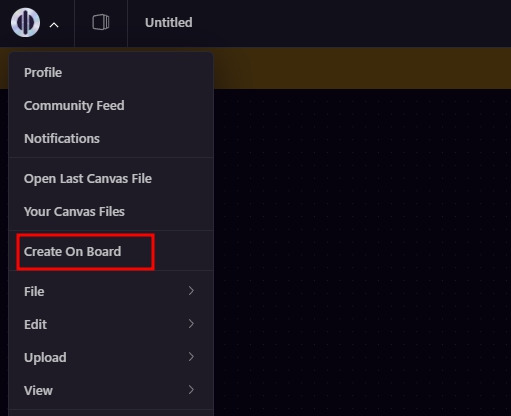The image size is (511, 416).
Task: Expand the arrow next to Edit
Action: point(191,324)
